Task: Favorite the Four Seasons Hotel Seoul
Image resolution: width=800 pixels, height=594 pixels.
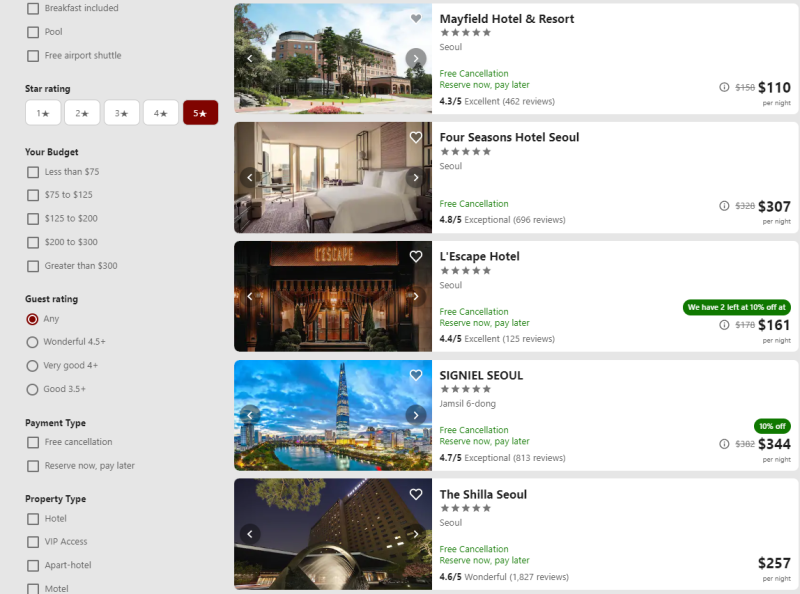Action: click(416, 137)
